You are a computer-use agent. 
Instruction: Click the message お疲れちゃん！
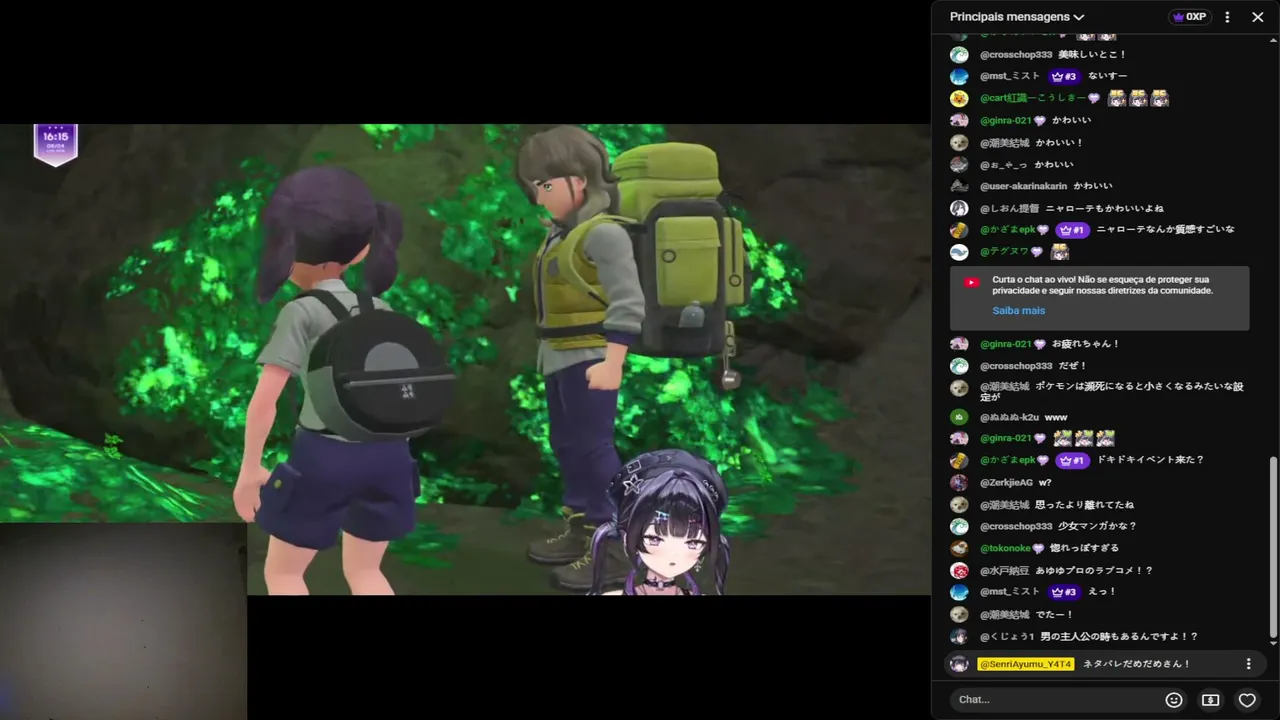point(1086,344)
